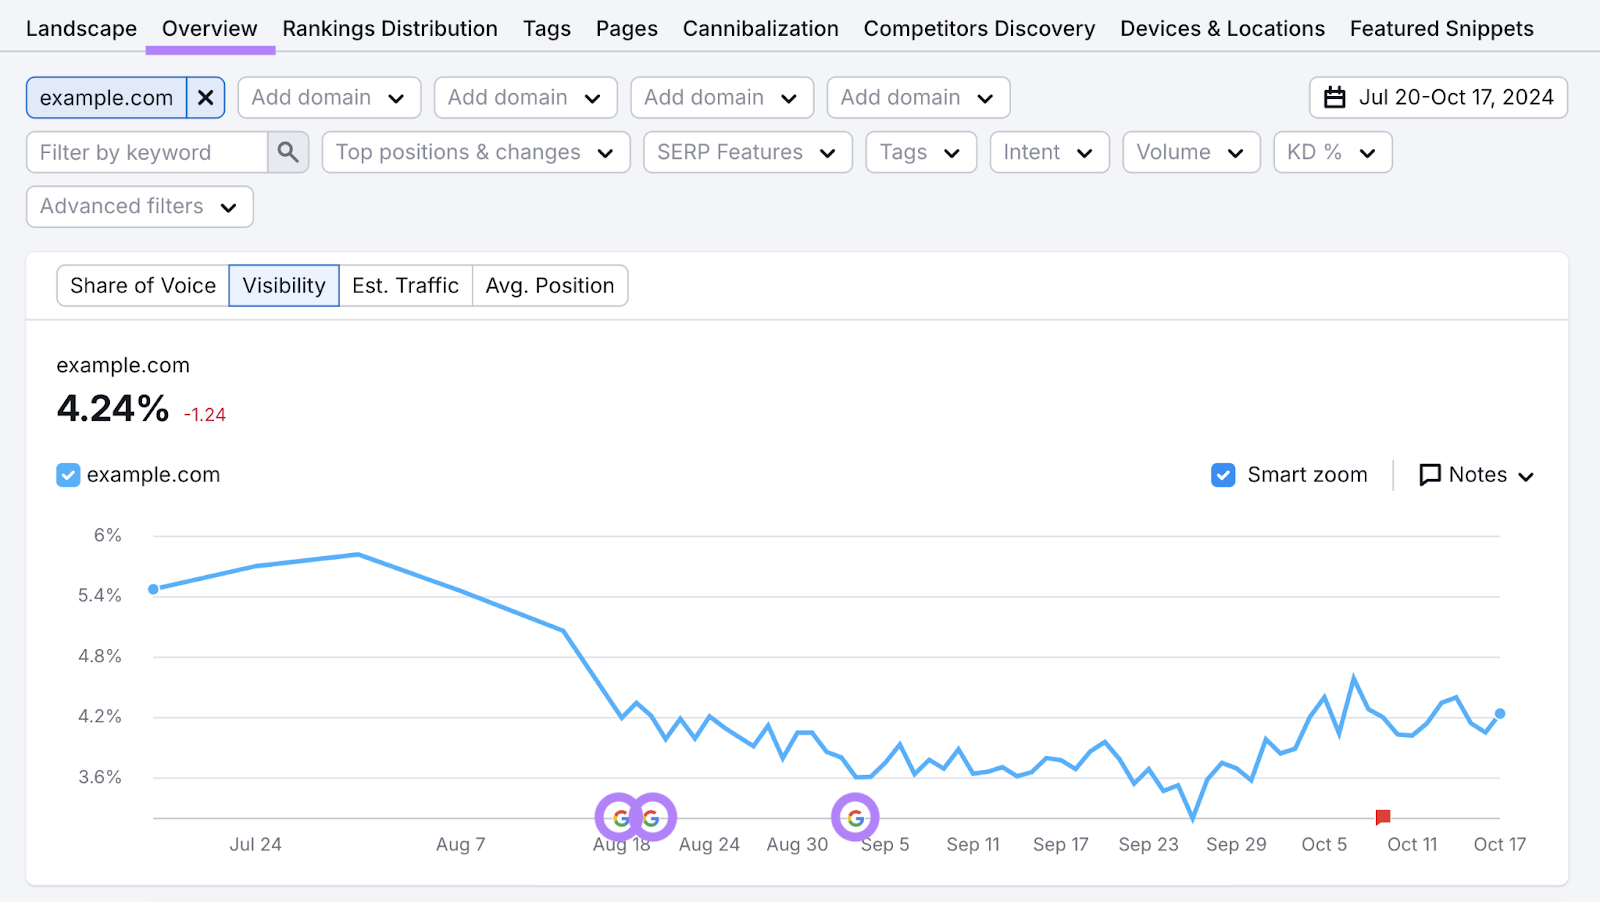Switch to the Rankings Distribution tab

point(390,28)
